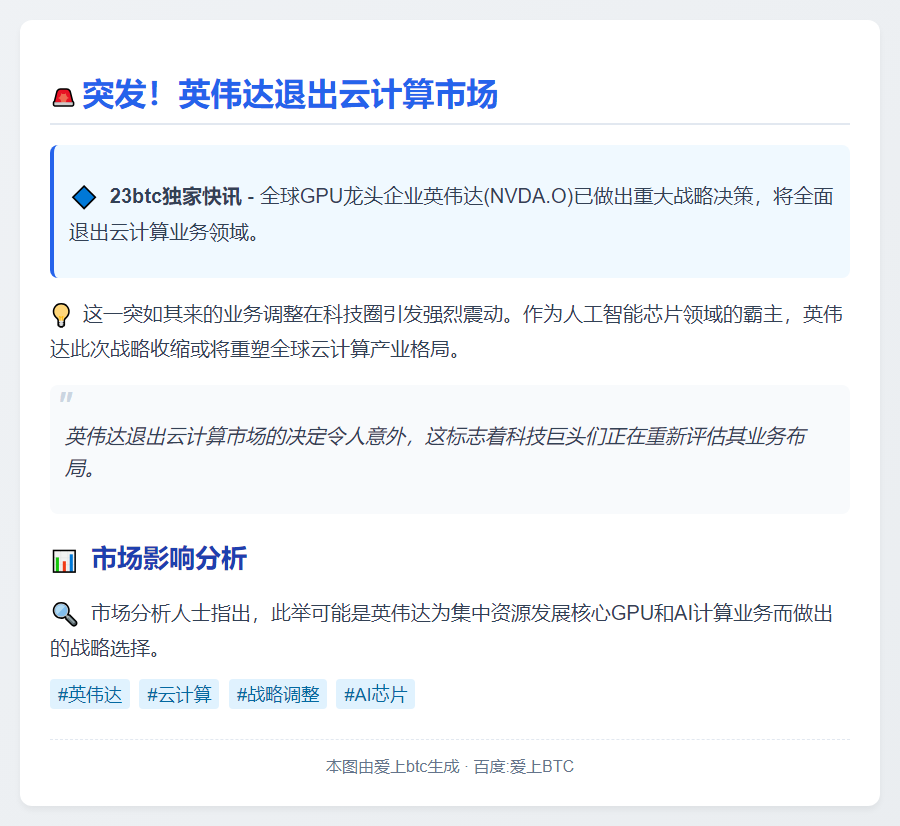Click the bar chart icon beside 市场影响分析

pyautogui.click(x=64, y=561)
